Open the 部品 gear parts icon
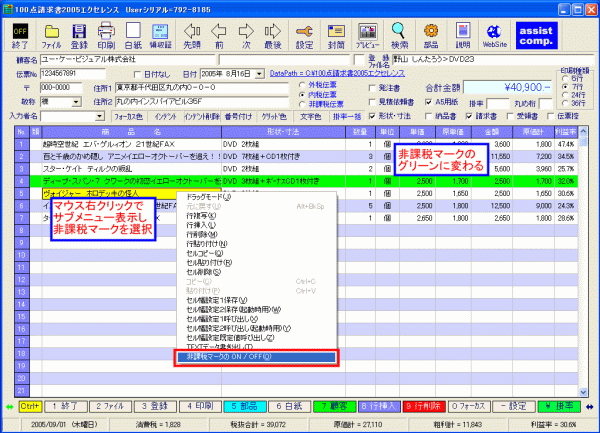Image resolution: width=600 pixels, height=433 pixels. [431, 36]
